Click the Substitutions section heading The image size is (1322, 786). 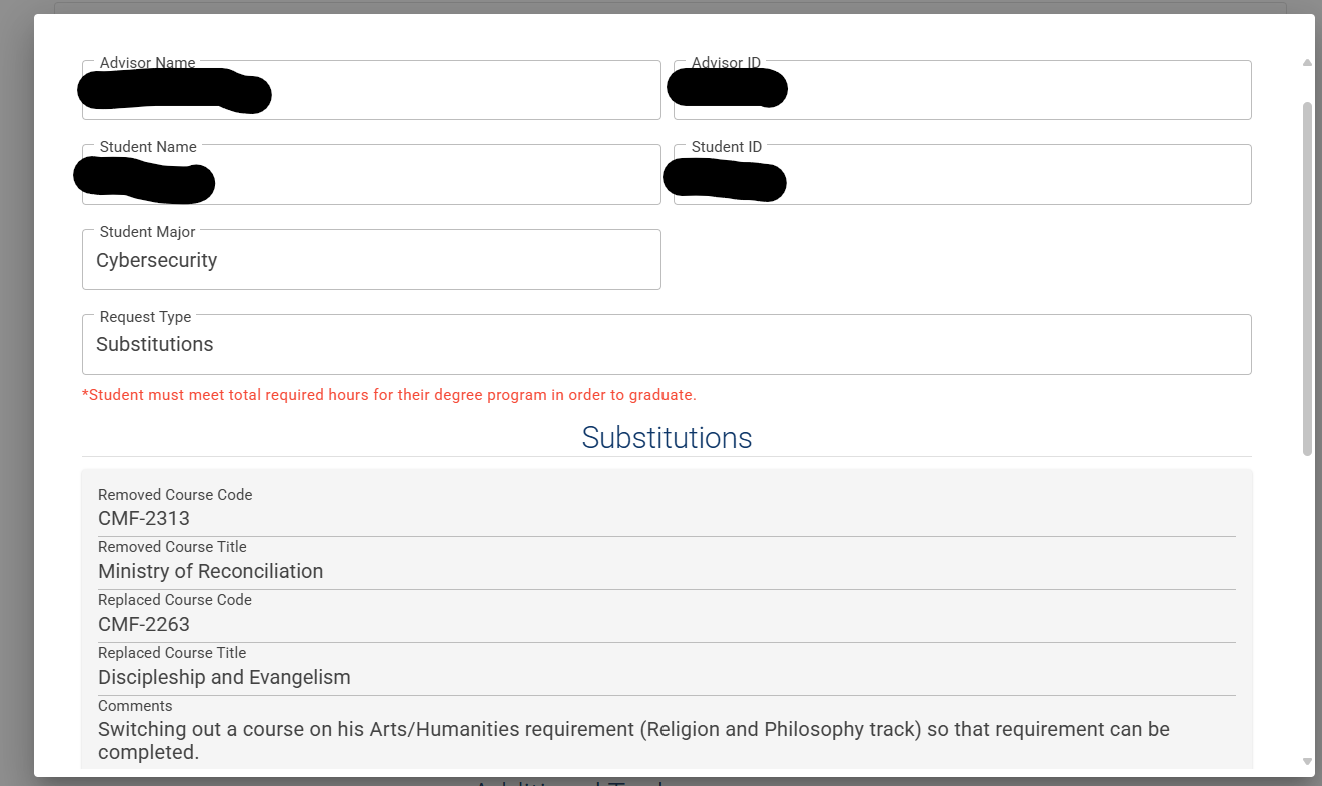click(x=667, y=438)
